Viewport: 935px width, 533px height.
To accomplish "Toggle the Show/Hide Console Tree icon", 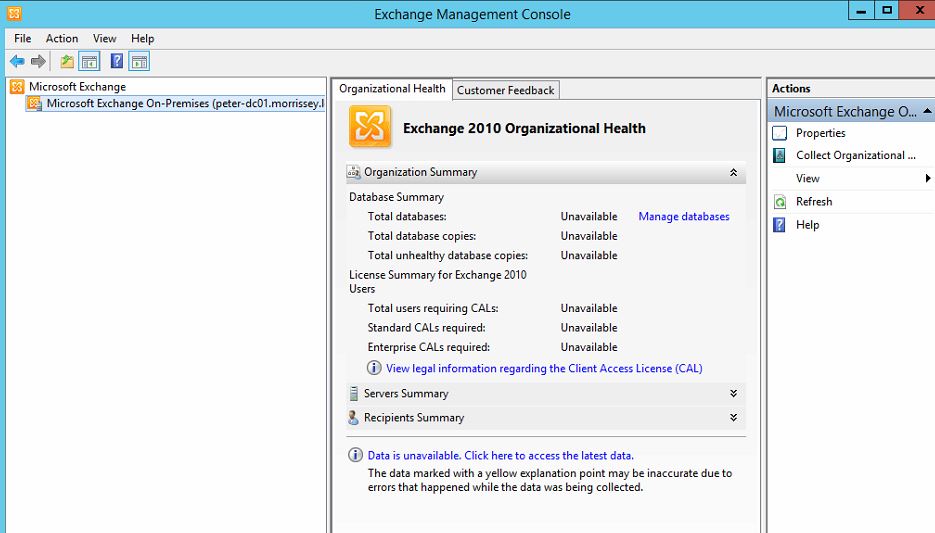I will (x=89, y=61).
